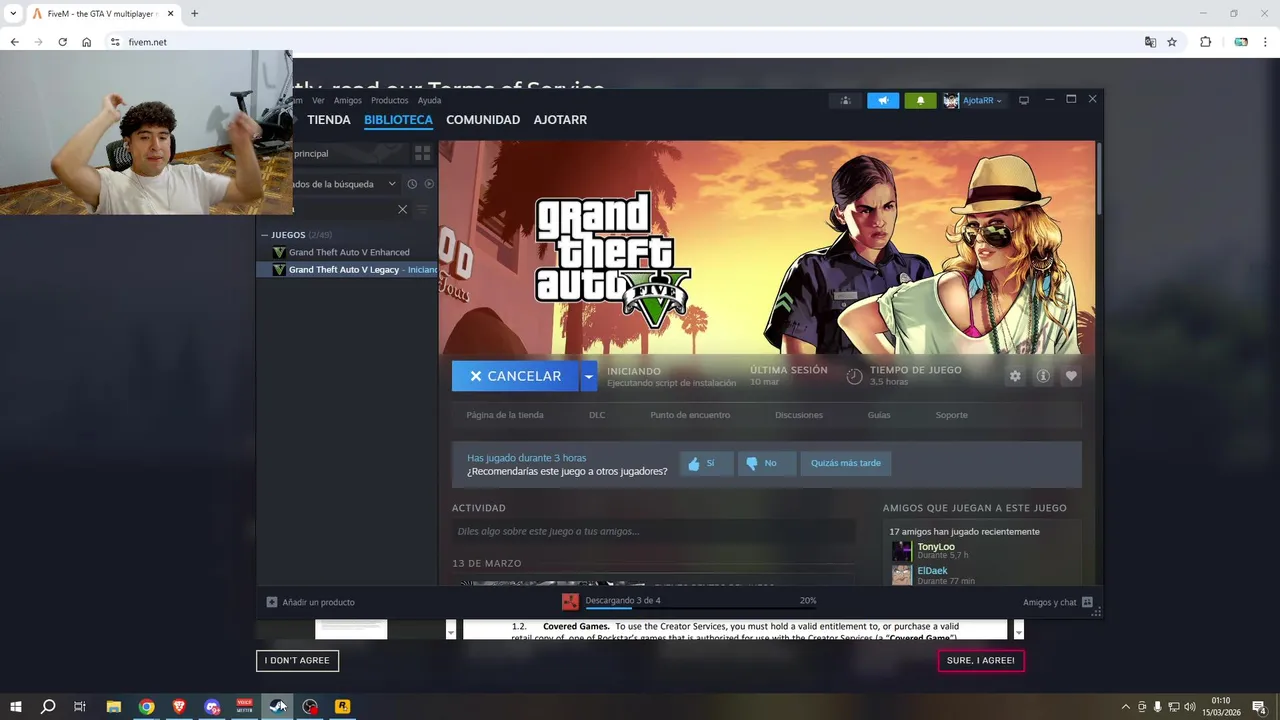Open the DLC link

pos(597,415)
